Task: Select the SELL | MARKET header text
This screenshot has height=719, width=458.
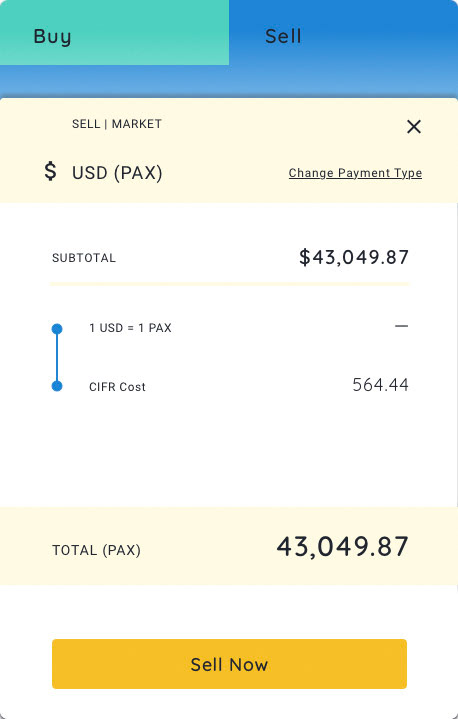Action: tap(117, 124)
